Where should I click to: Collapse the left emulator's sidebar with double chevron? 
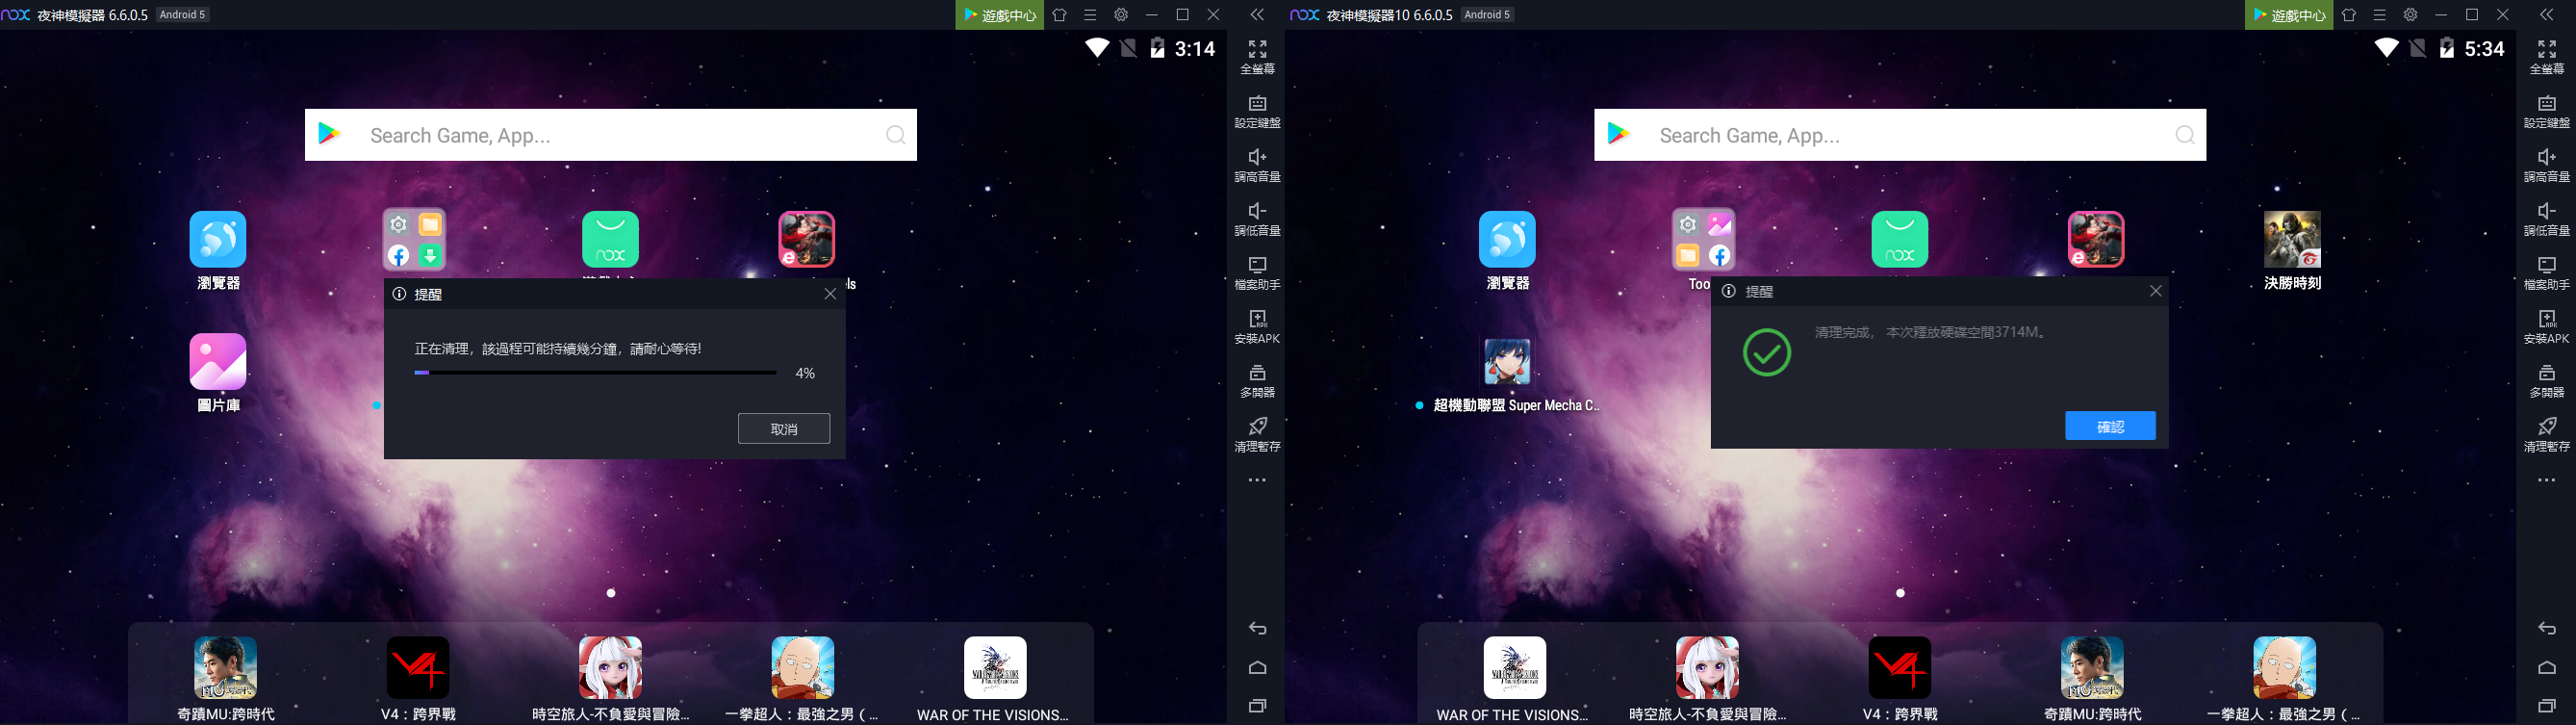tap(1257, 15)
